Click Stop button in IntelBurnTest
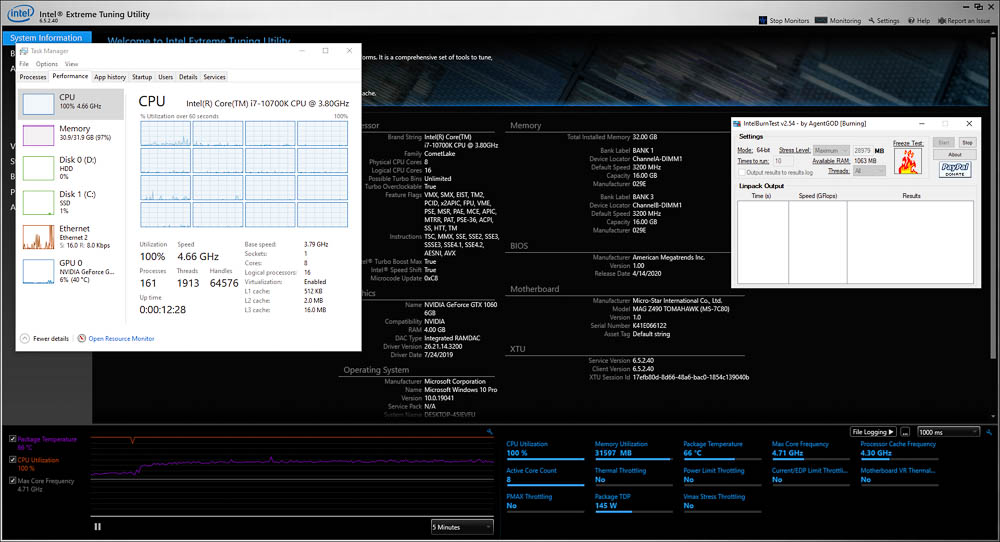Screen dimensions: 1000x542 (967, 143)
